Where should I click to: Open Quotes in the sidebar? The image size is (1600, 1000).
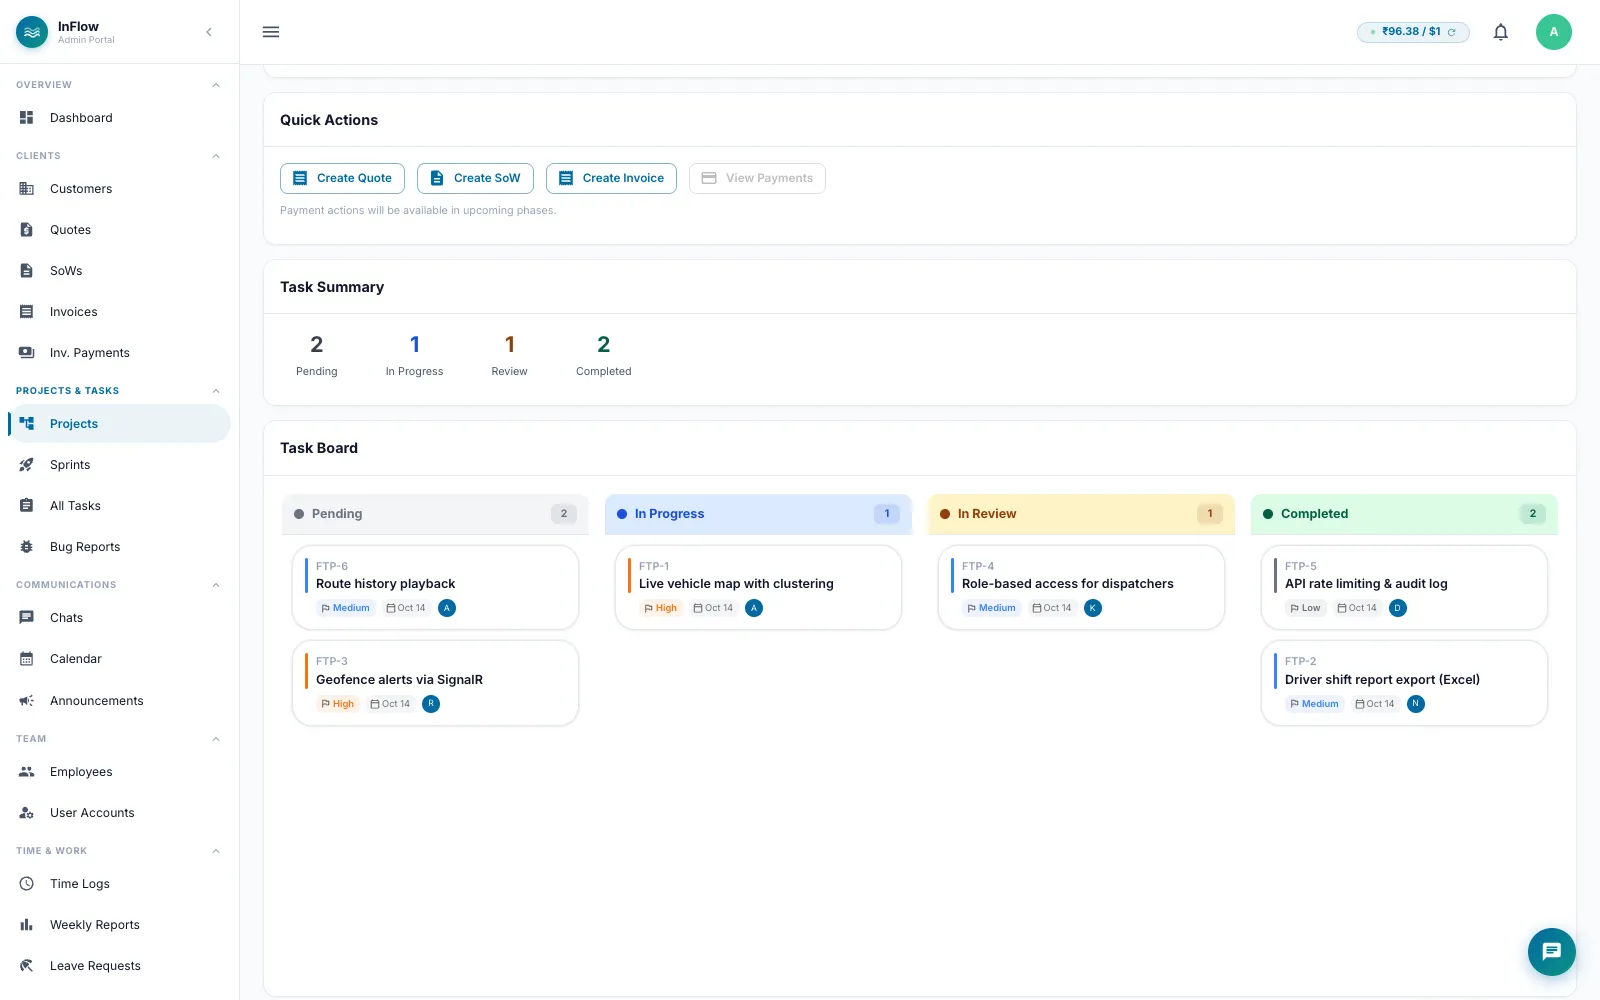[x=119, y=230]
